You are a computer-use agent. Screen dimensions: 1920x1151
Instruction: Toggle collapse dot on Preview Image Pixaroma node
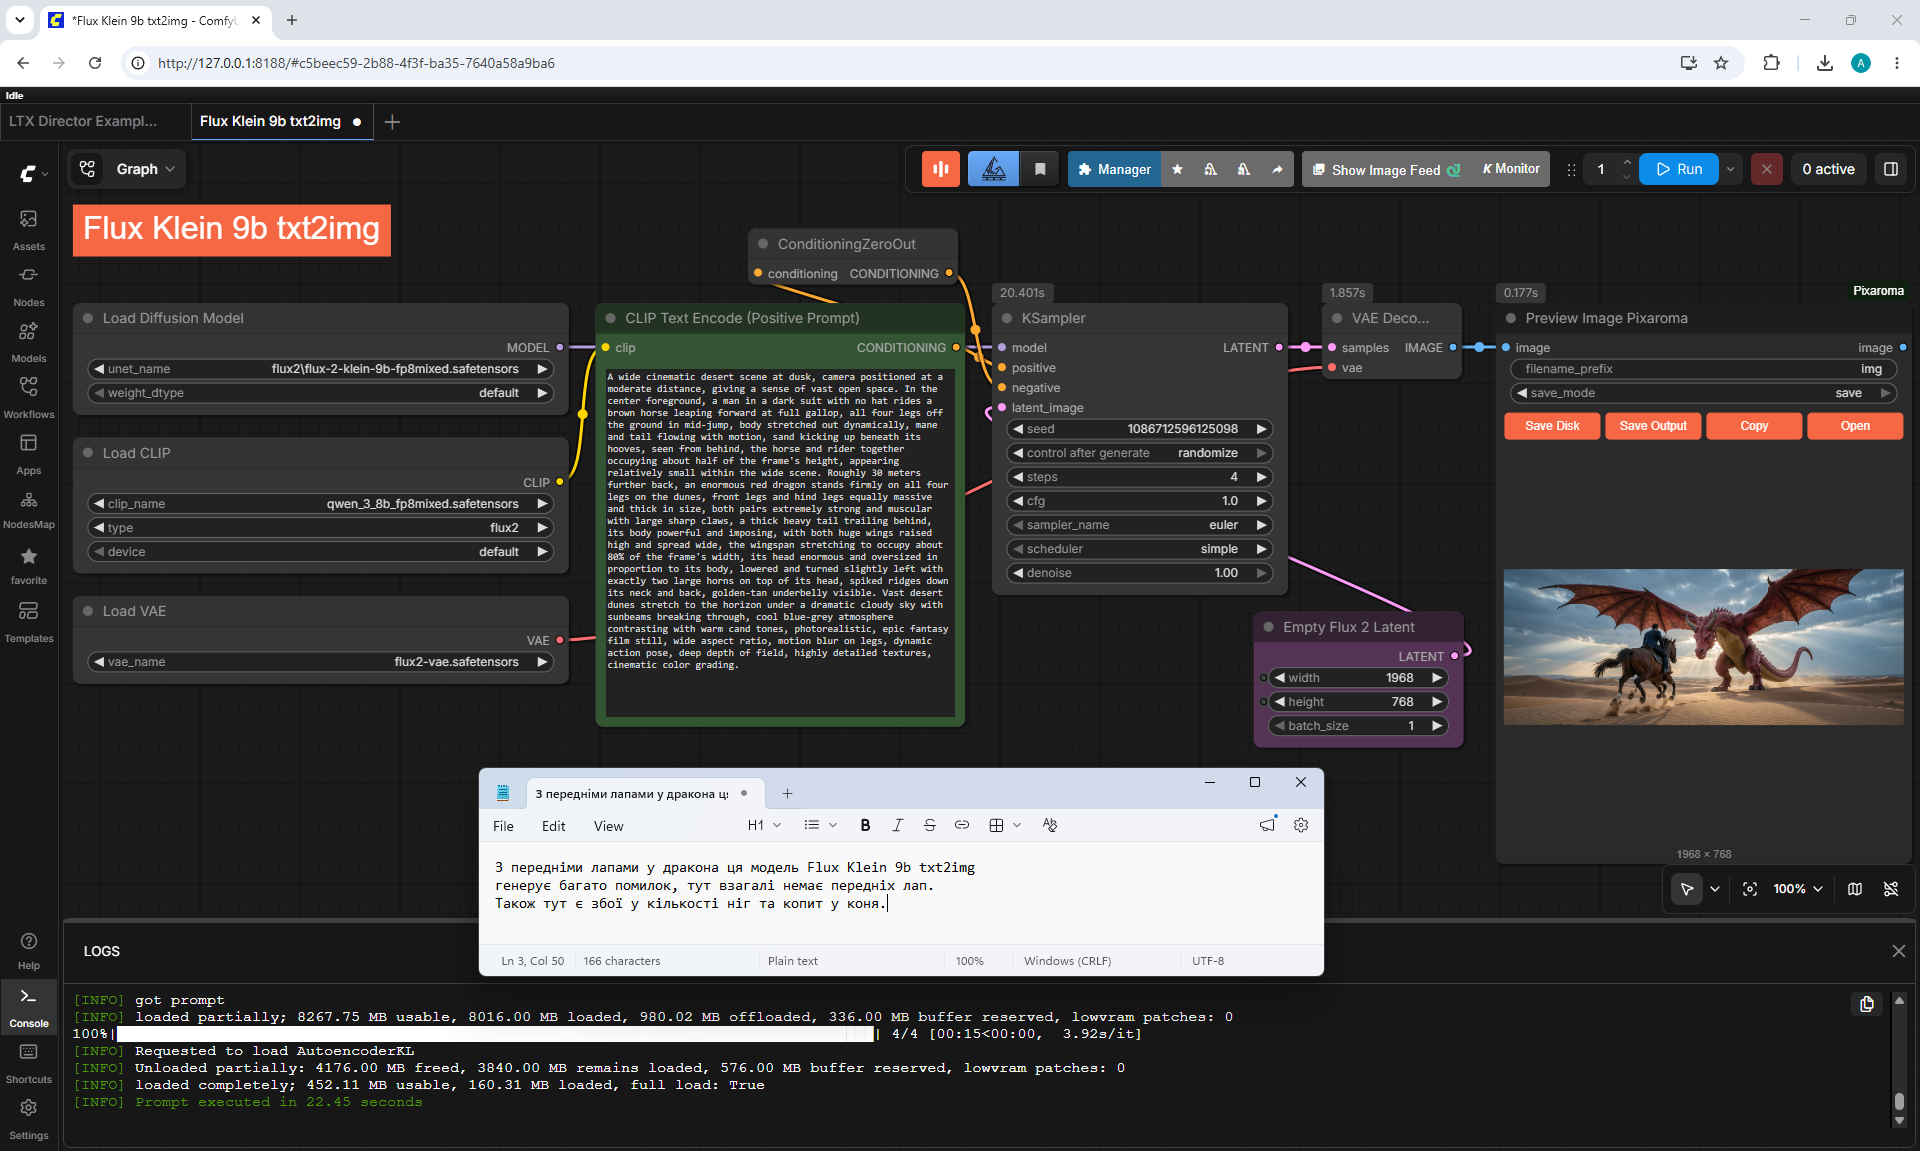pyautogui.click(x=1511, y=318)
